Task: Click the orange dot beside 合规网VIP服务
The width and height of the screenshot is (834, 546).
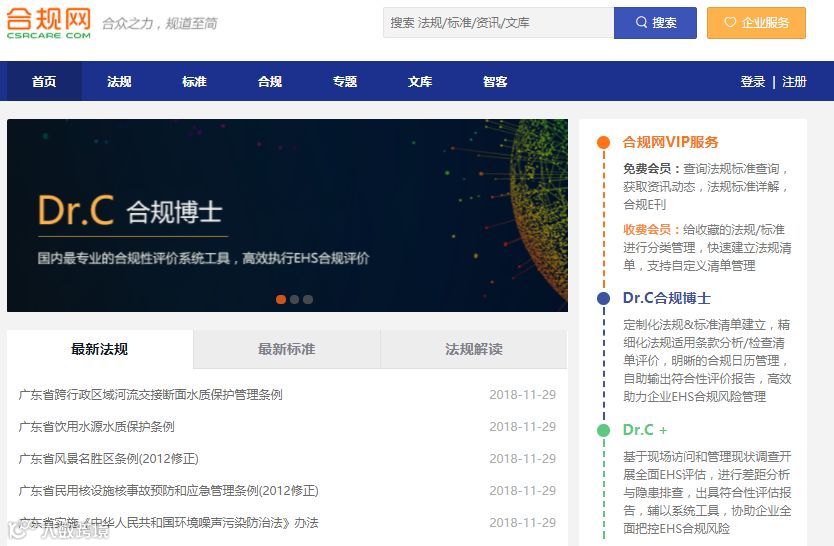Action: click(x=603, y=142)
